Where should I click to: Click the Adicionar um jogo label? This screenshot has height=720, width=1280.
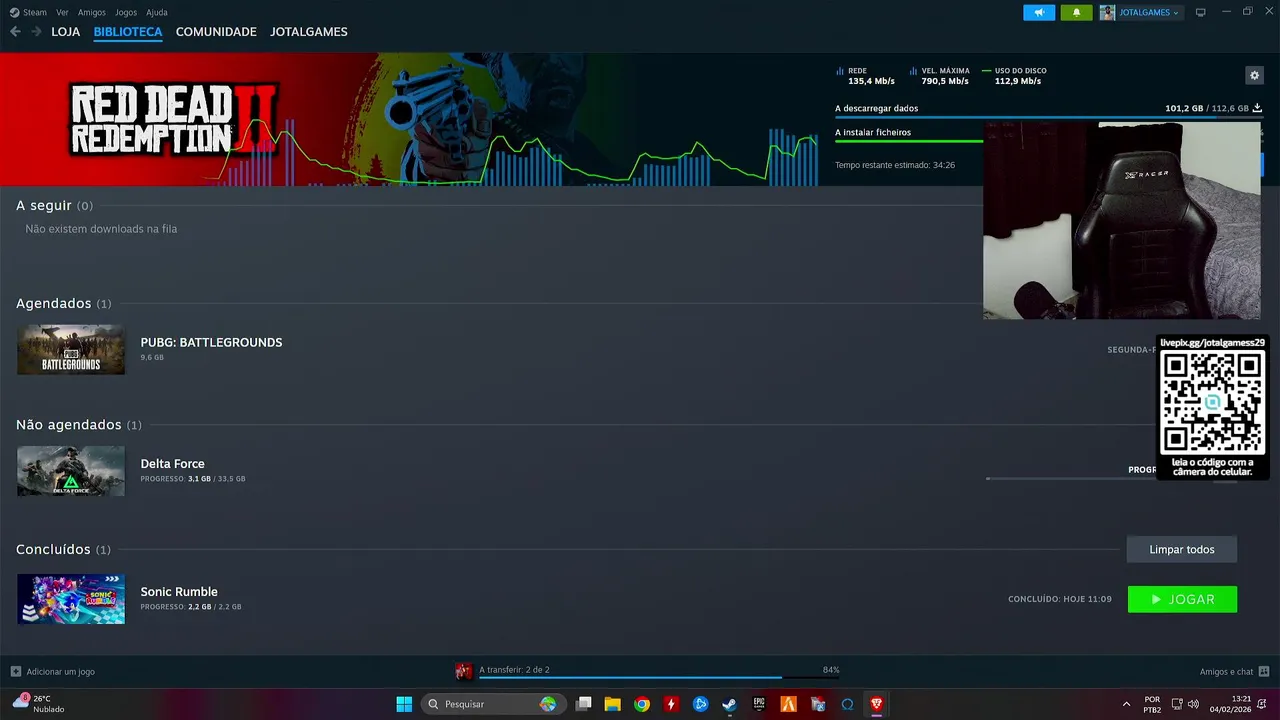click(x=61, y=672)
